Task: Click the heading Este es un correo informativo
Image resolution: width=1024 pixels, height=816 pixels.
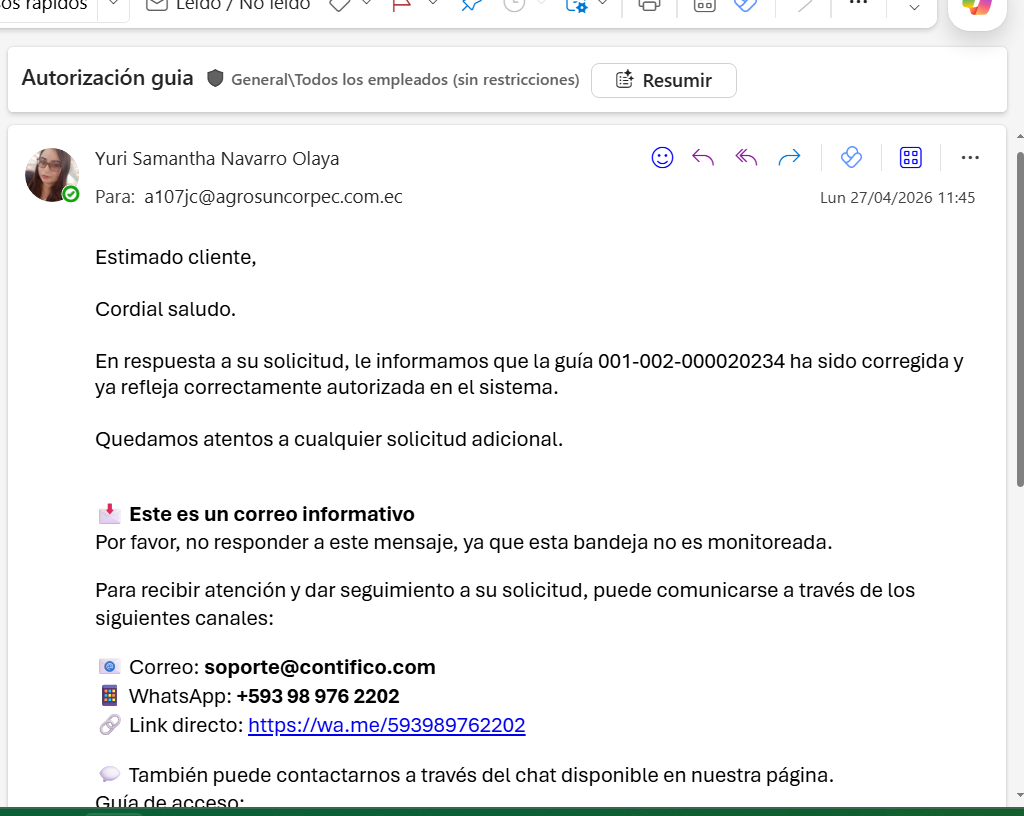Action: 272,514
